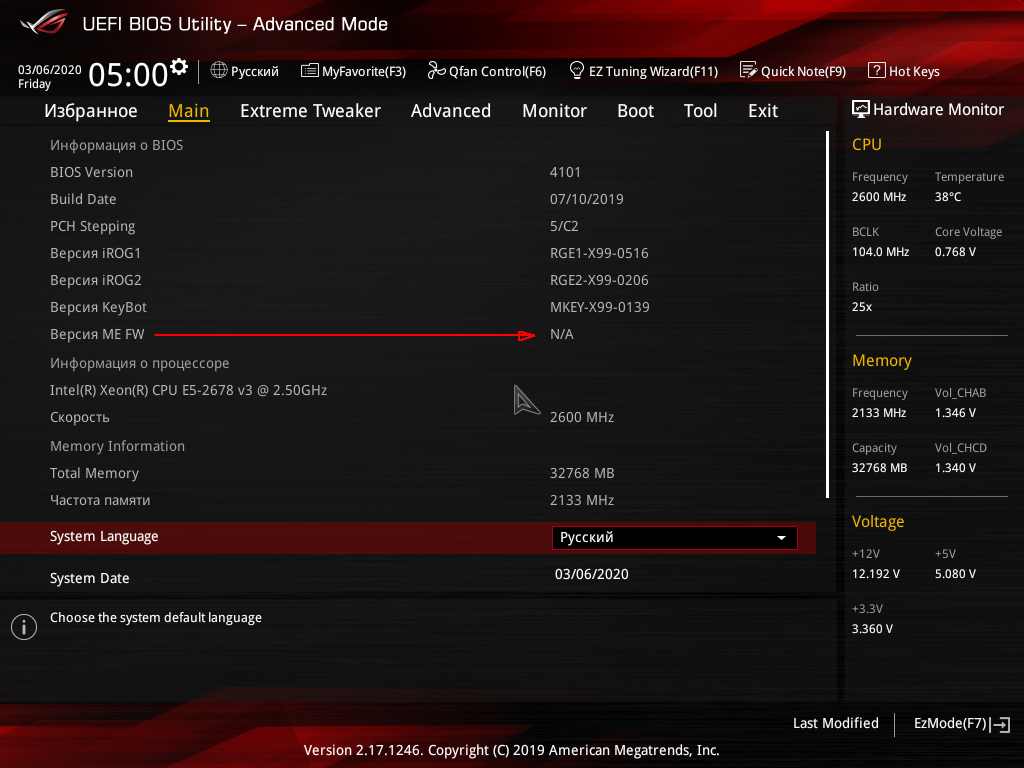Go to the Advanced tab
Screen dimensions: 1024x768
[451, 111]
